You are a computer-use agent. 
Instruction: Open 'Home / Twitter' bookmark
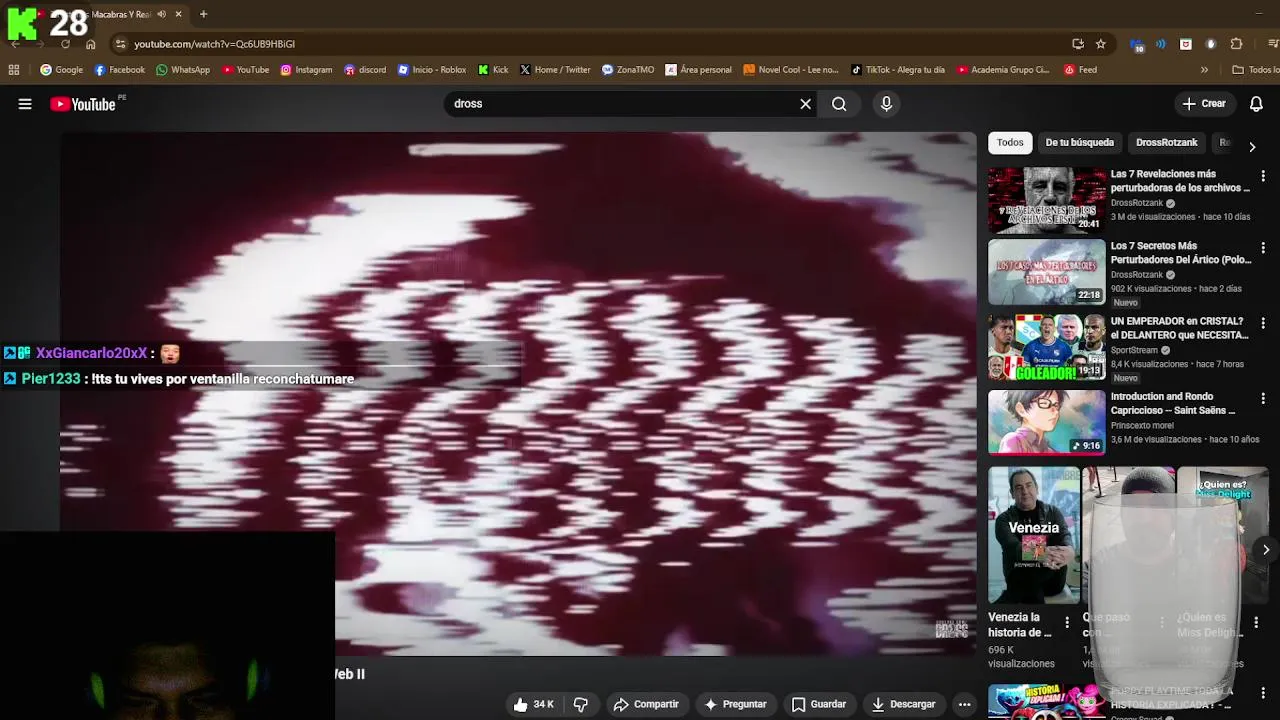555,70
